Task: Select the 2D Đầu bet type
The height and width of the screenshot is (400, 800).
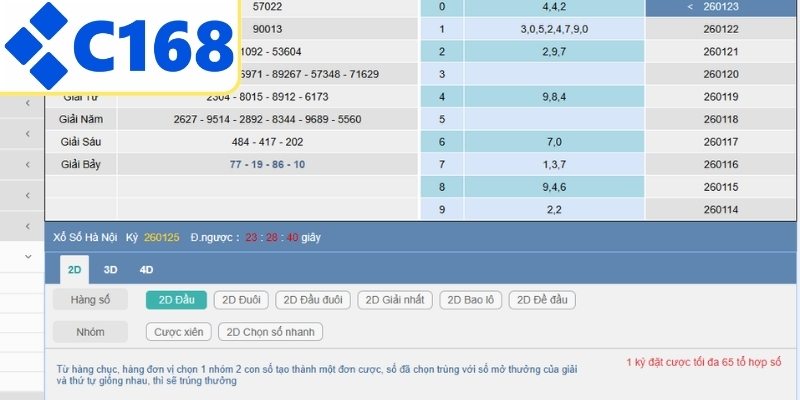Action: click(x=176, y=299)
